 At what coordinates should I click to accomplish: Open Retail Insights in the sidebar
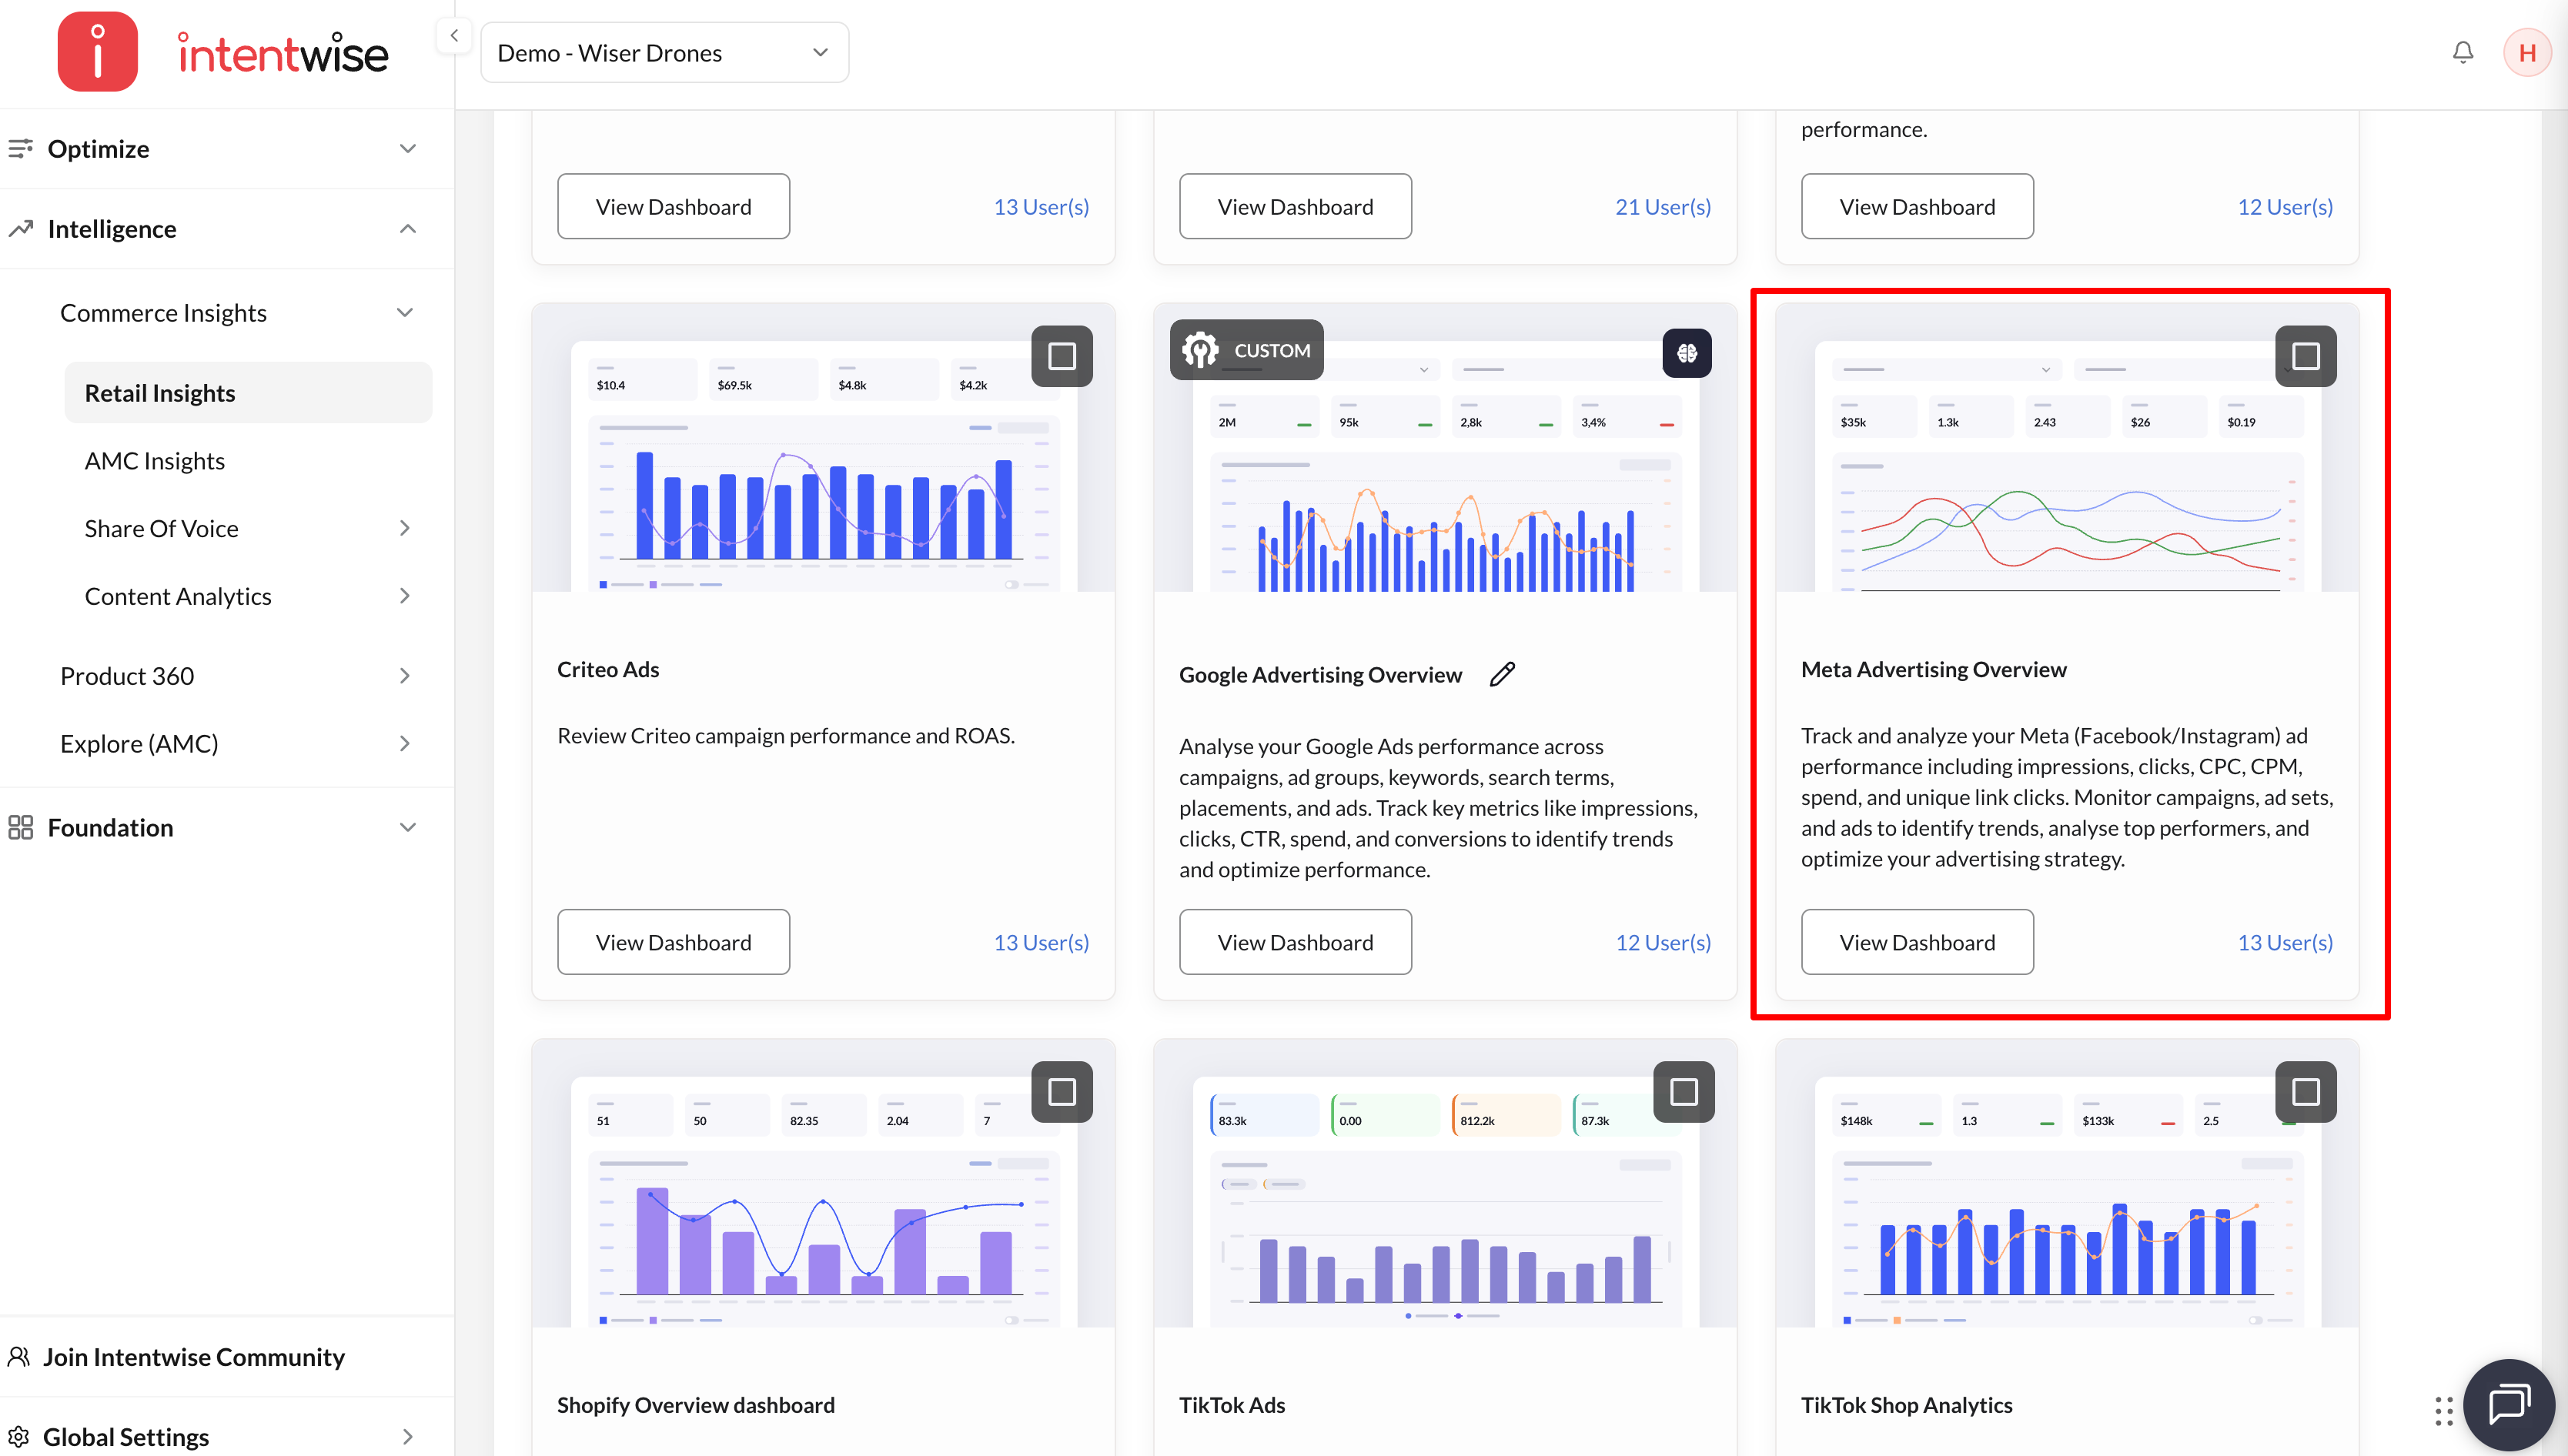(x=248, y=393)
